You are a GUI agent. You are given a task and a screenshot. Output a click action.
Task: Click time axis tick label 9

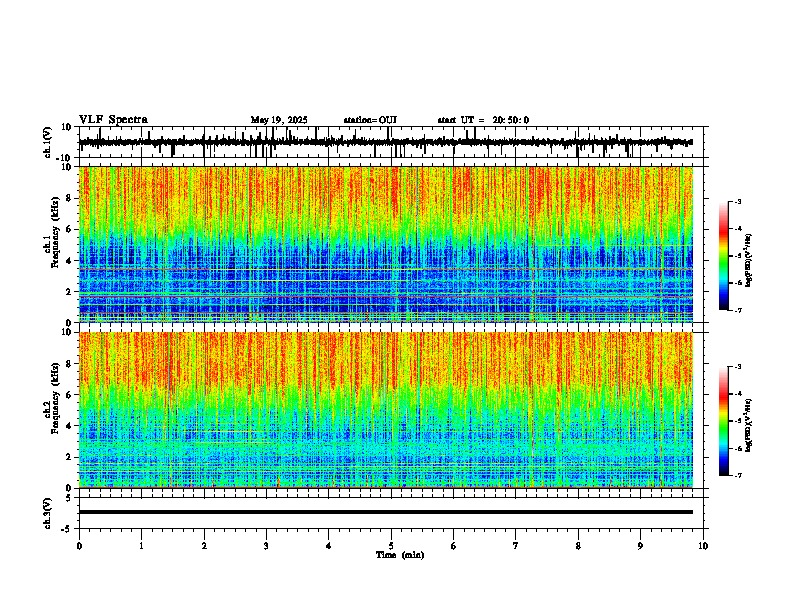point(640,546)
